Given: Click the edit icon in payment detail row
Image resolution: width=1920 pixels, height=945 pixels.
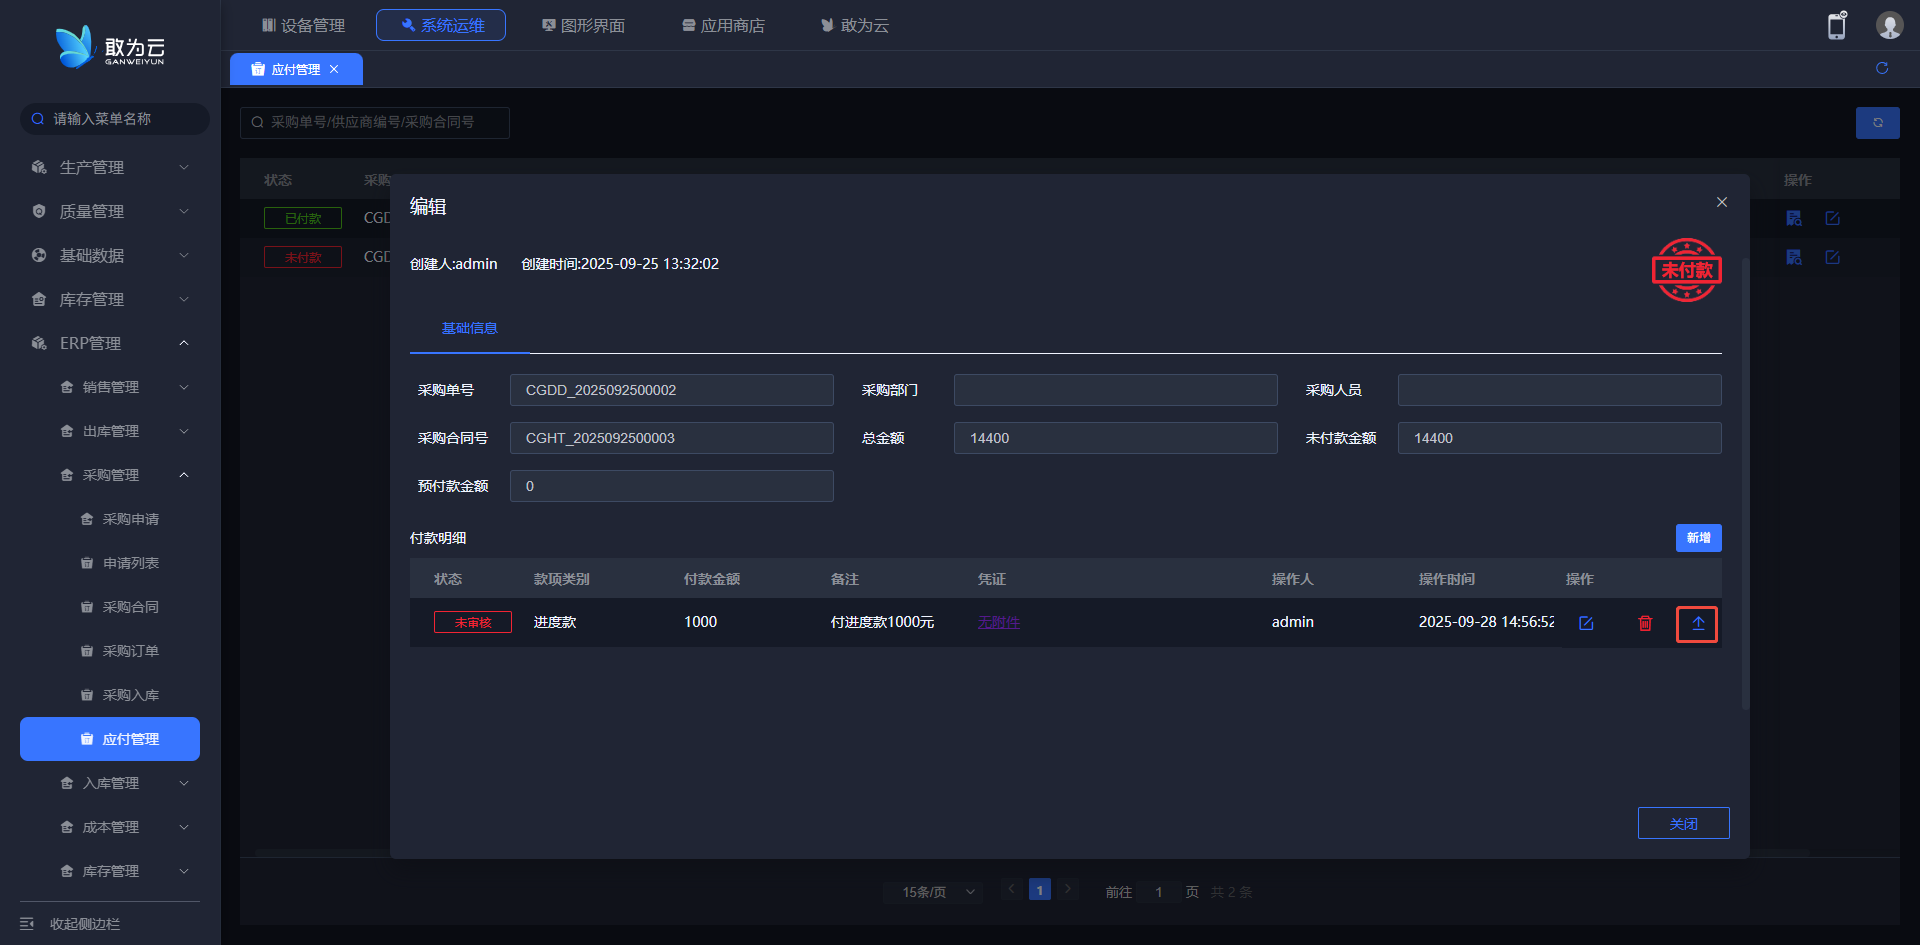Looking at the screenshot, I should point(1586,623).
